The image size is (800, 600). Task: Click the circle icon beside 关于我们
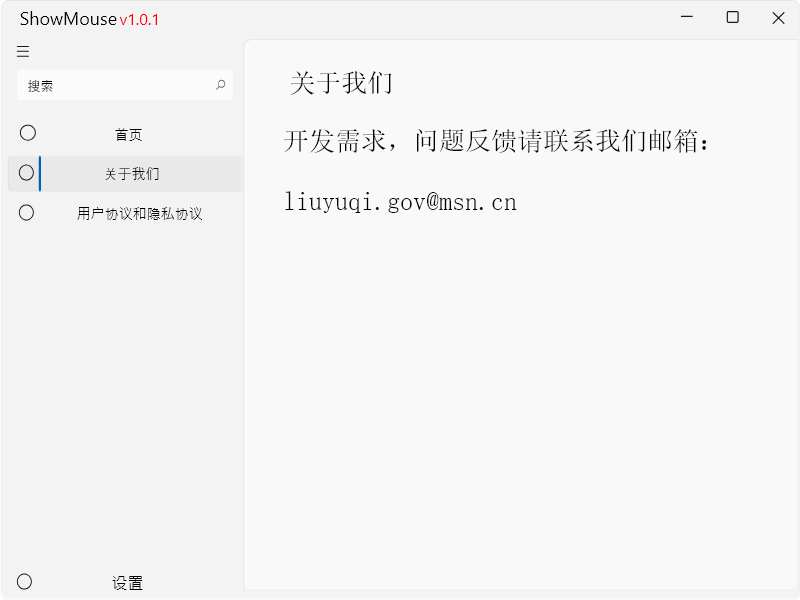(27, 173)
